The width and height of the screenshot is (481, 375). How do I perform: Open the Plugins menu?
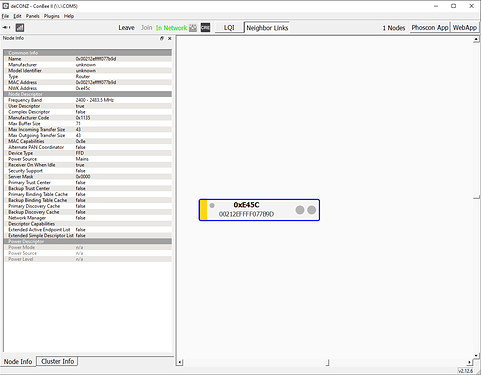(52, 16)
